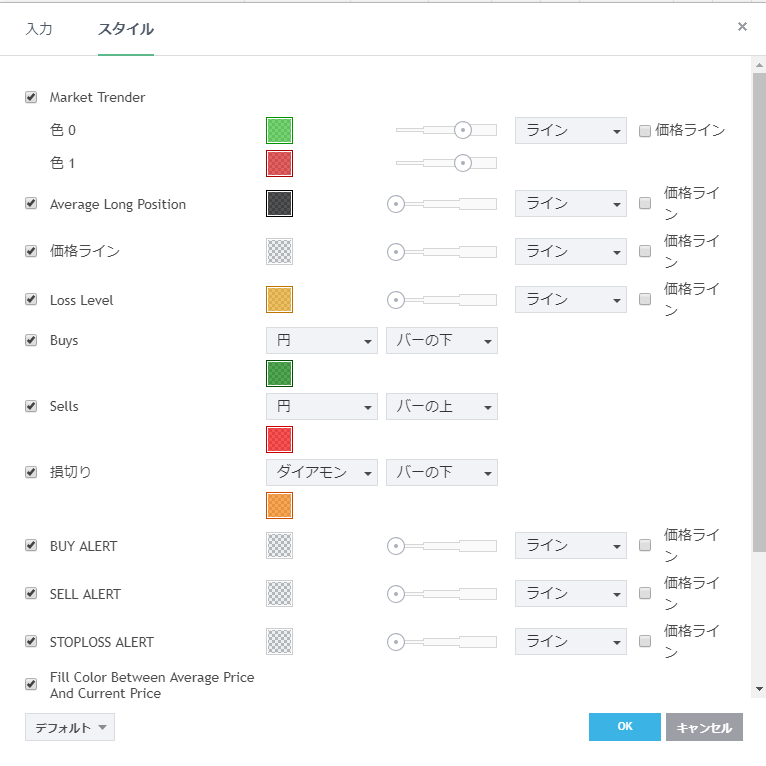766x766 pixels.
Task: Select the スタイル tab
Action: click(126, 29)
